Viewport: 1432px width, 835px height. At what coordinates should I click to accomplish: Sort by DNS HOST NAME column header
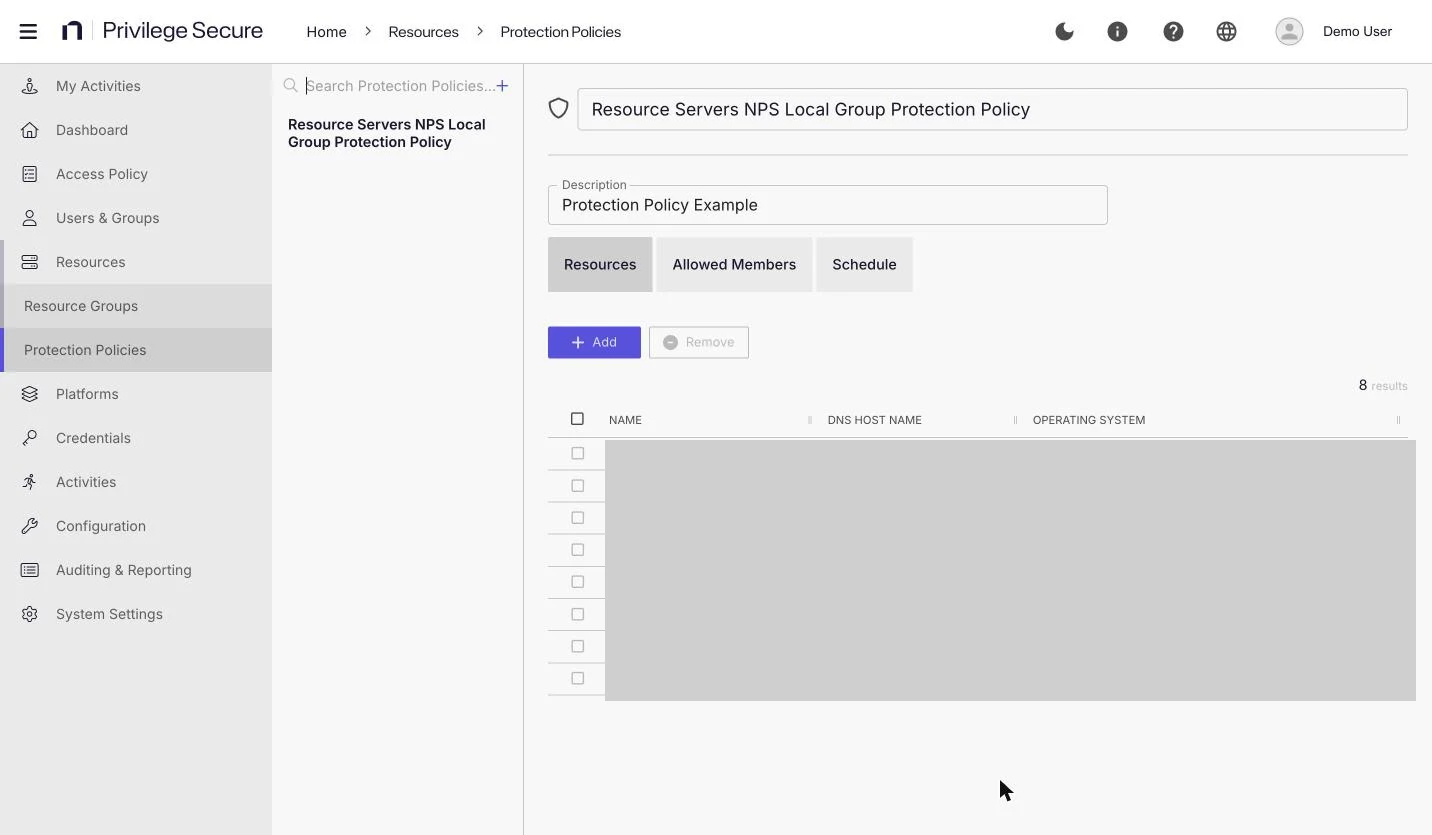point(874,420)
